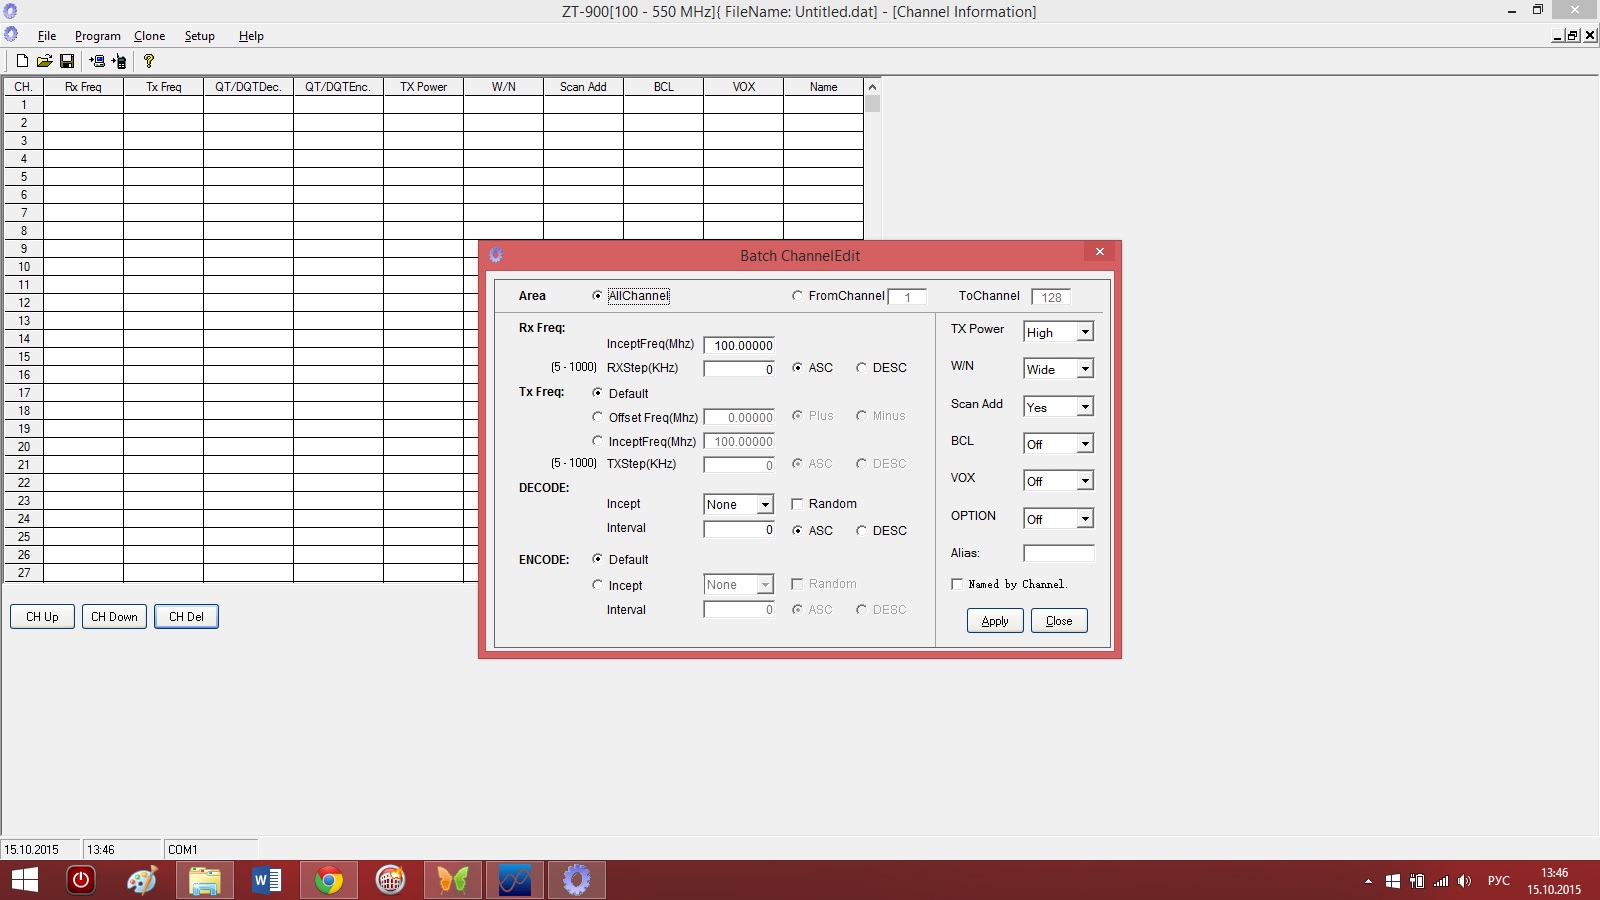This screenshot has height=900, width=1600.
Task: Click the scroll up arrow of channel table
Action: 872,87
